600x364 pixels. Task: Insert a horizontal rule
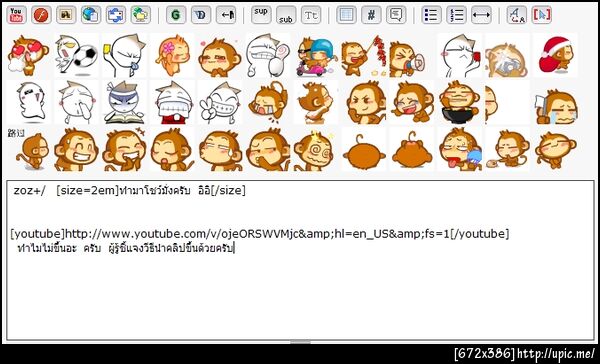[481, 15]
